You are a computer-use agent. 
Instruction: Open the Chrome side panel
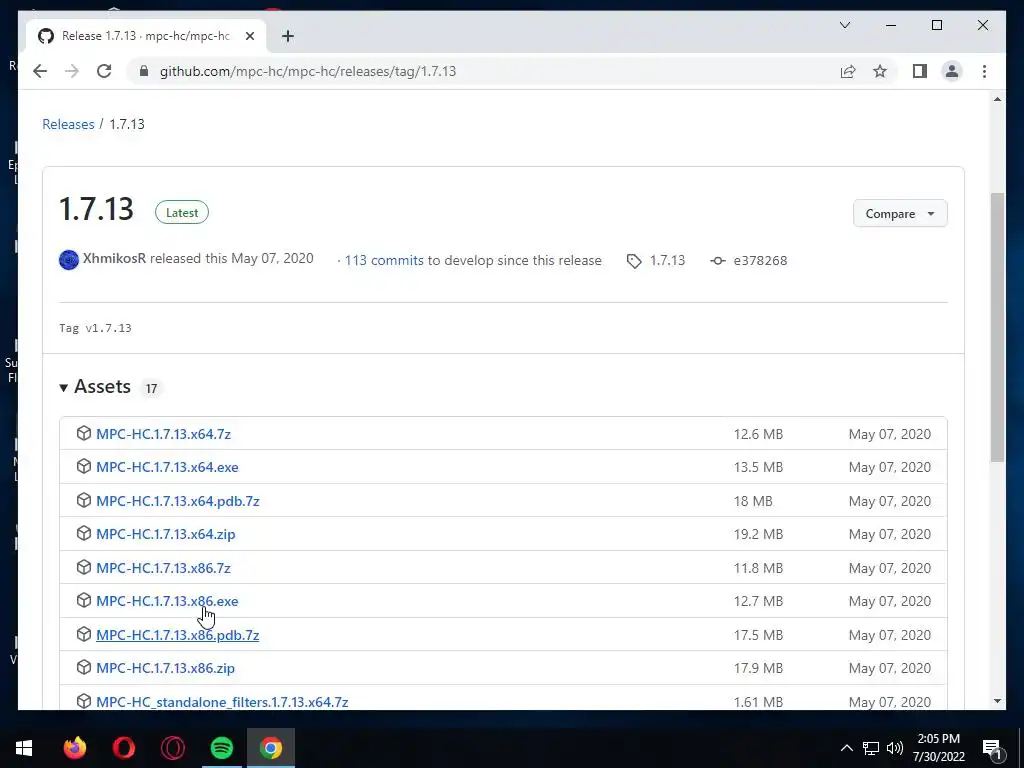[920, 71]
